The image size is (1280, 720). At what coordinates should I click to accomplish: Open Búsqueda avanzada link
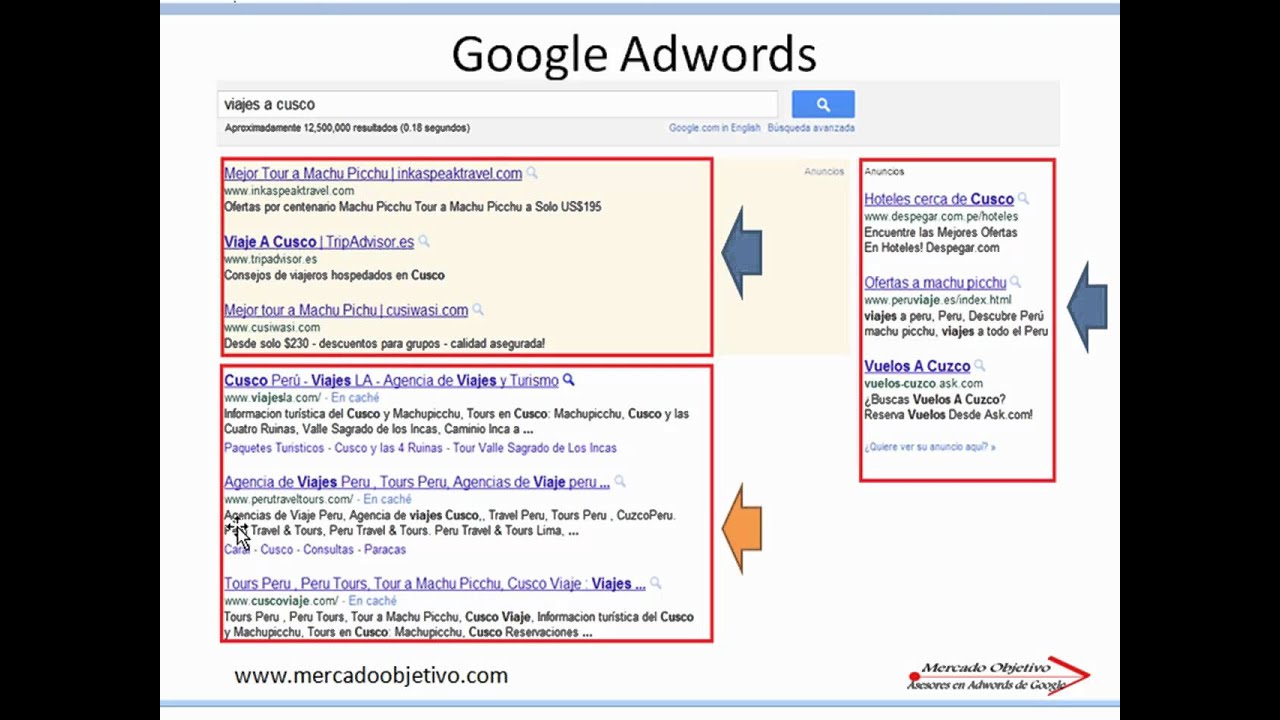811,128
